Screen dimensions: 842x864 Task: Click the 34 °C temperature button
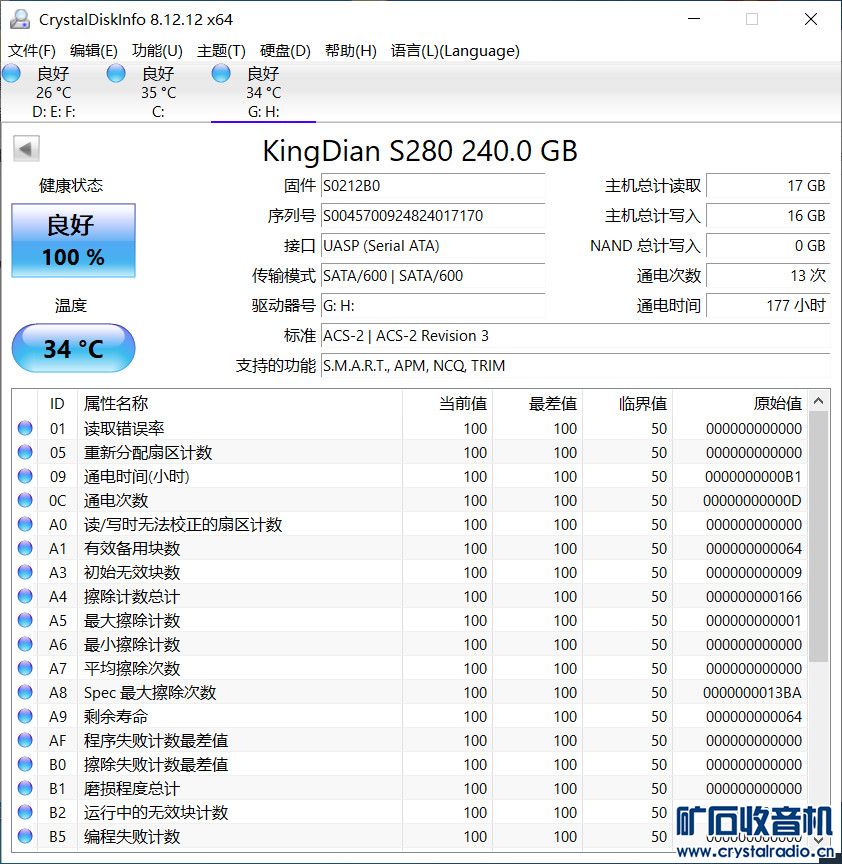(x=73, y=348)
